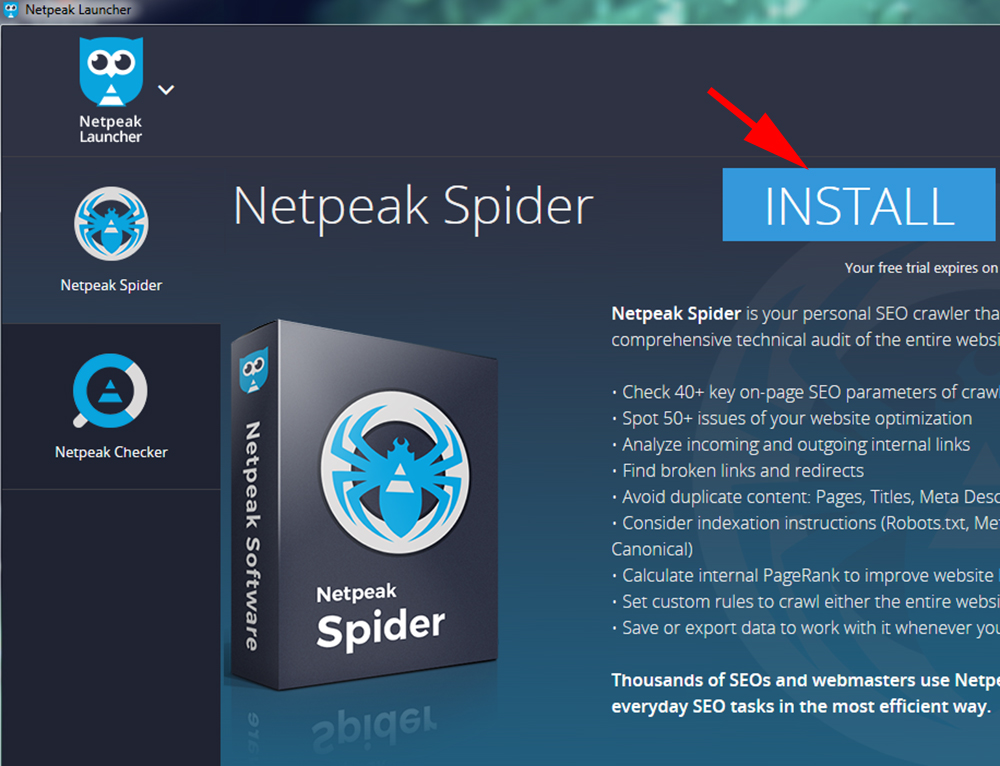Expand the dropdown arrow beside Netpeak Launcher
Viewport: 1000px width, 766px height.
(165, 90)
